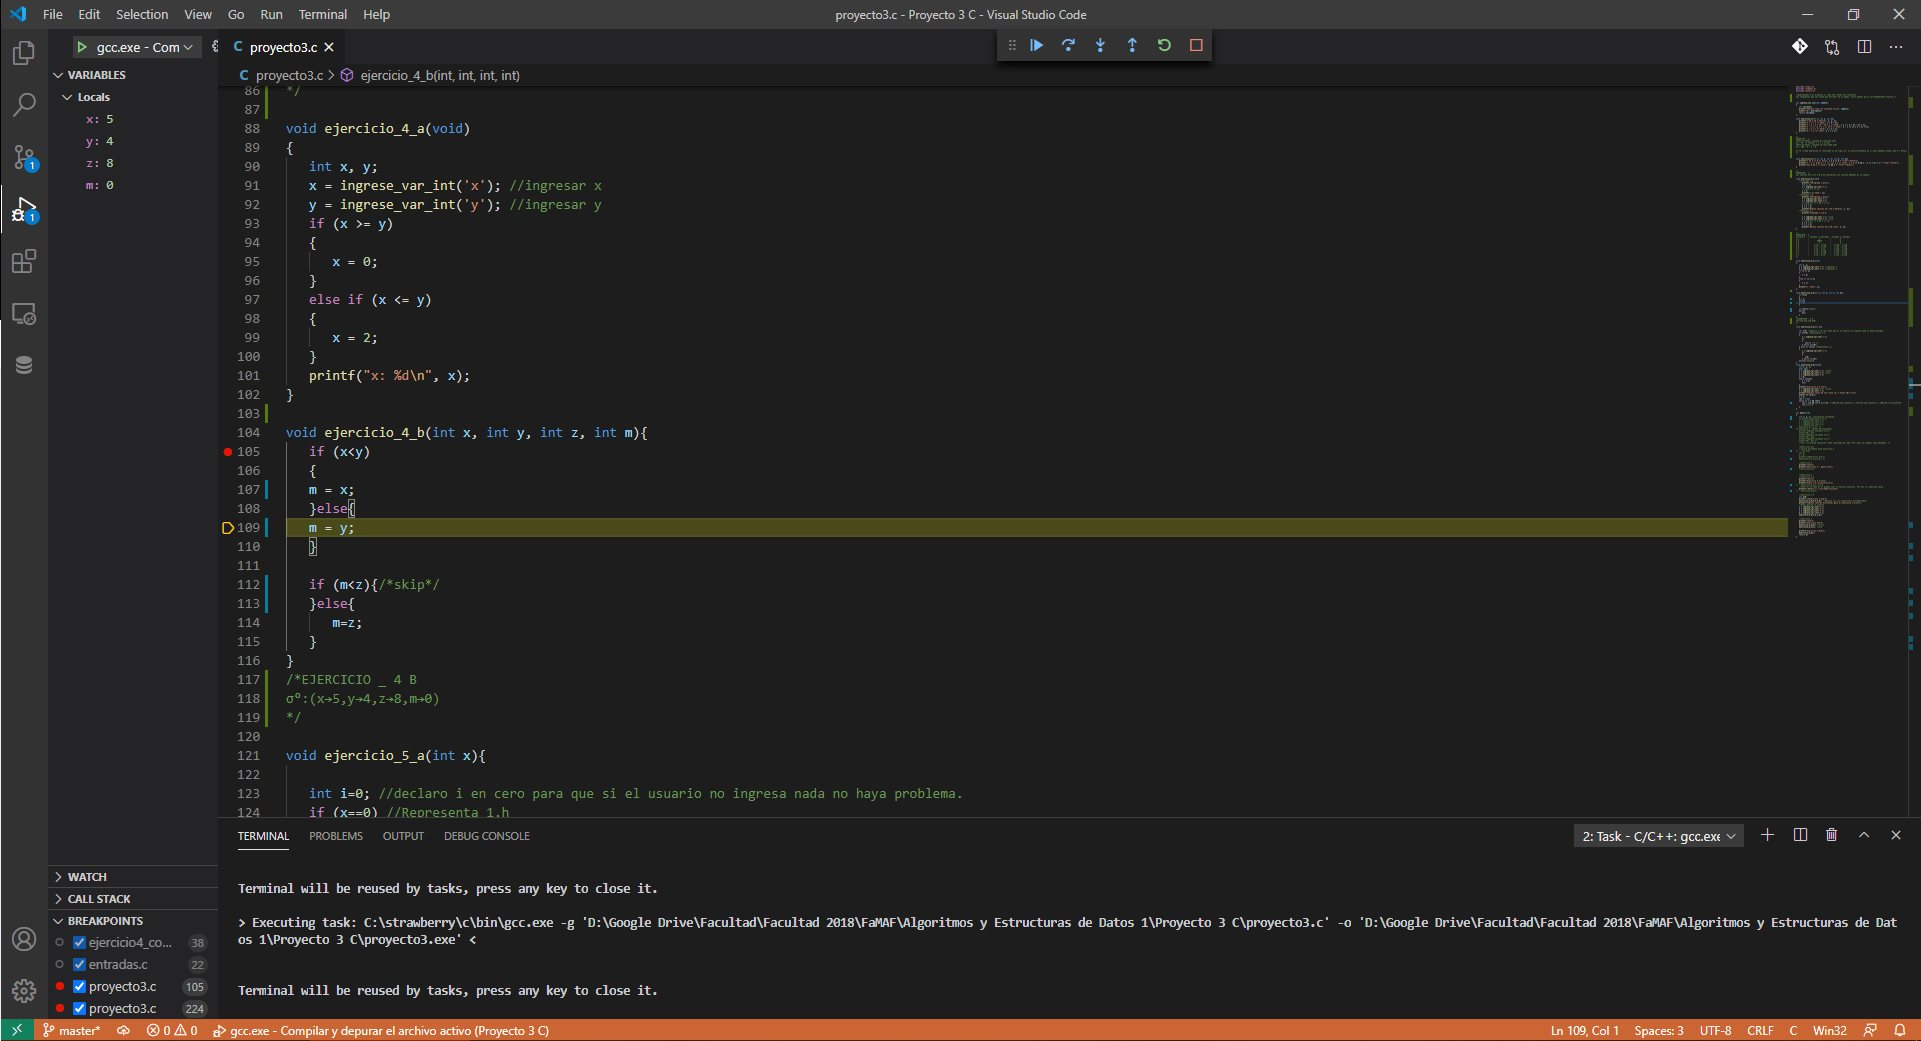Uncheck the ejercicio4_co breakpoint
This screenshot has width=1921, height=1041.
pyautogui.click(x=78, y=942)
